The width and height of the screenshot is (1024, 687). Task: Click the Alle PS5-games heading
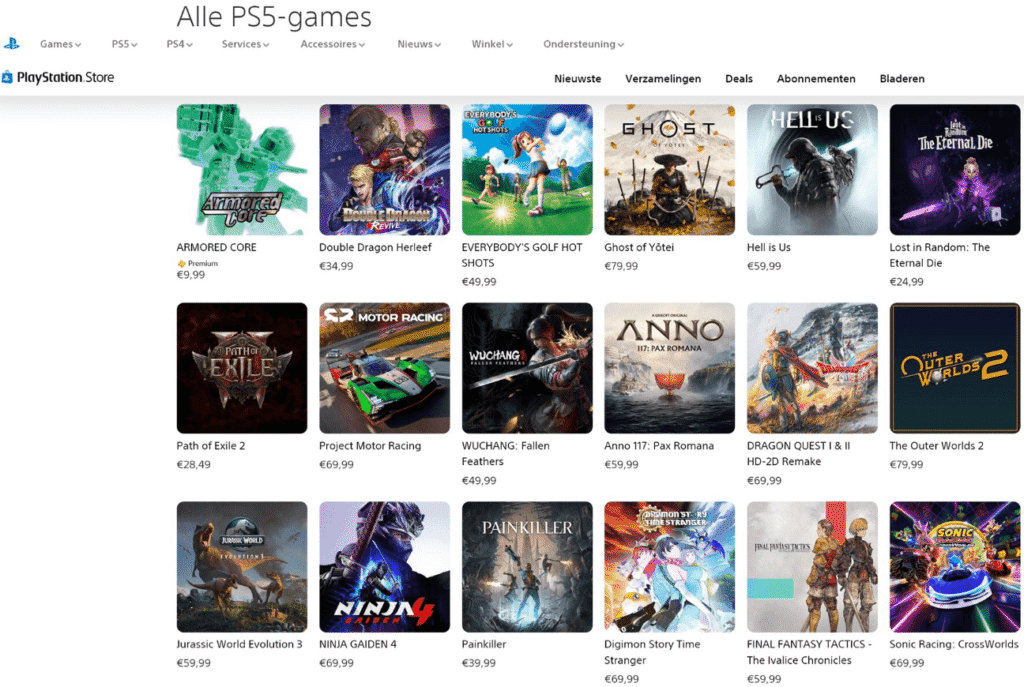(x=274, y=17)
